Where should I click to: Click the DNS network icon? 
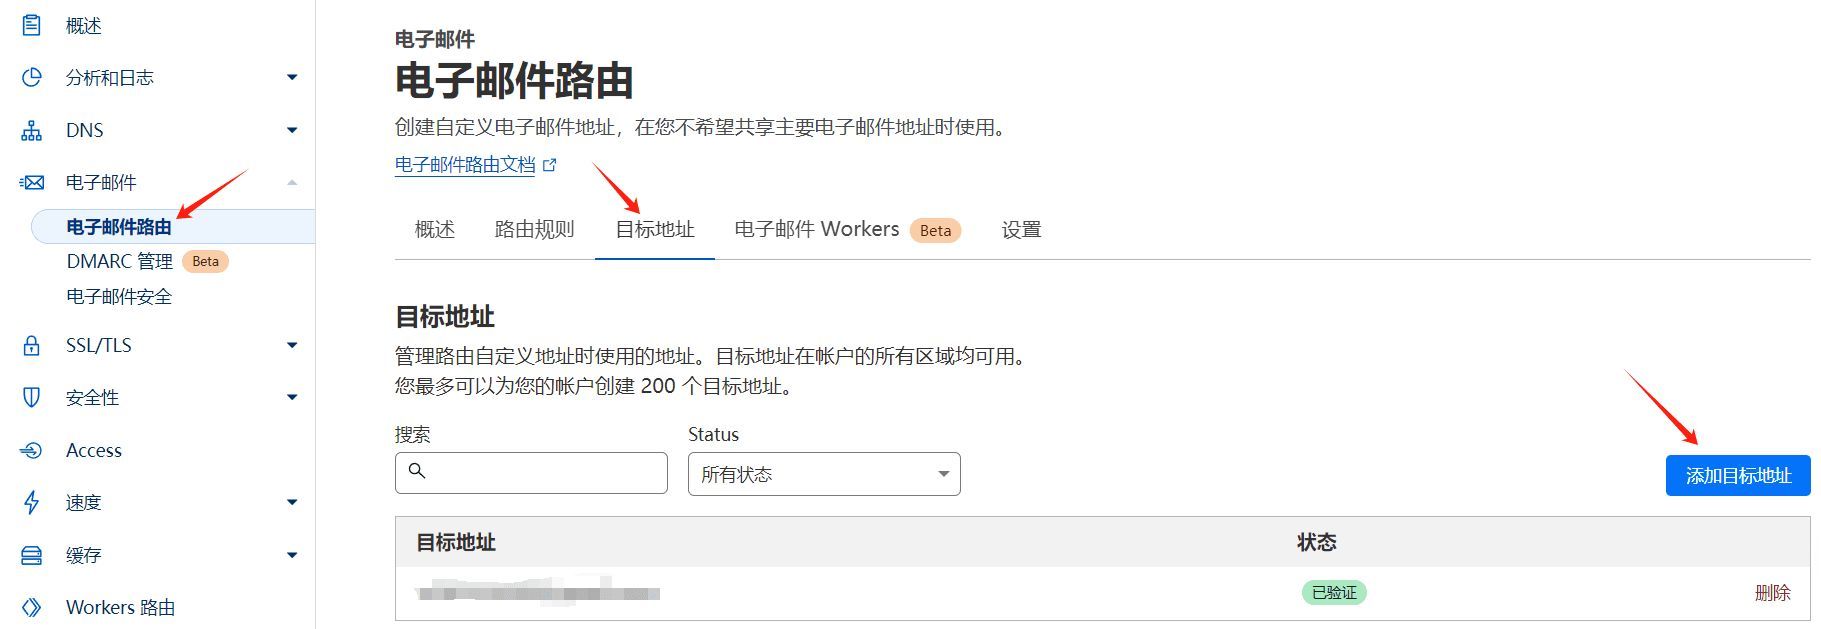32,130
